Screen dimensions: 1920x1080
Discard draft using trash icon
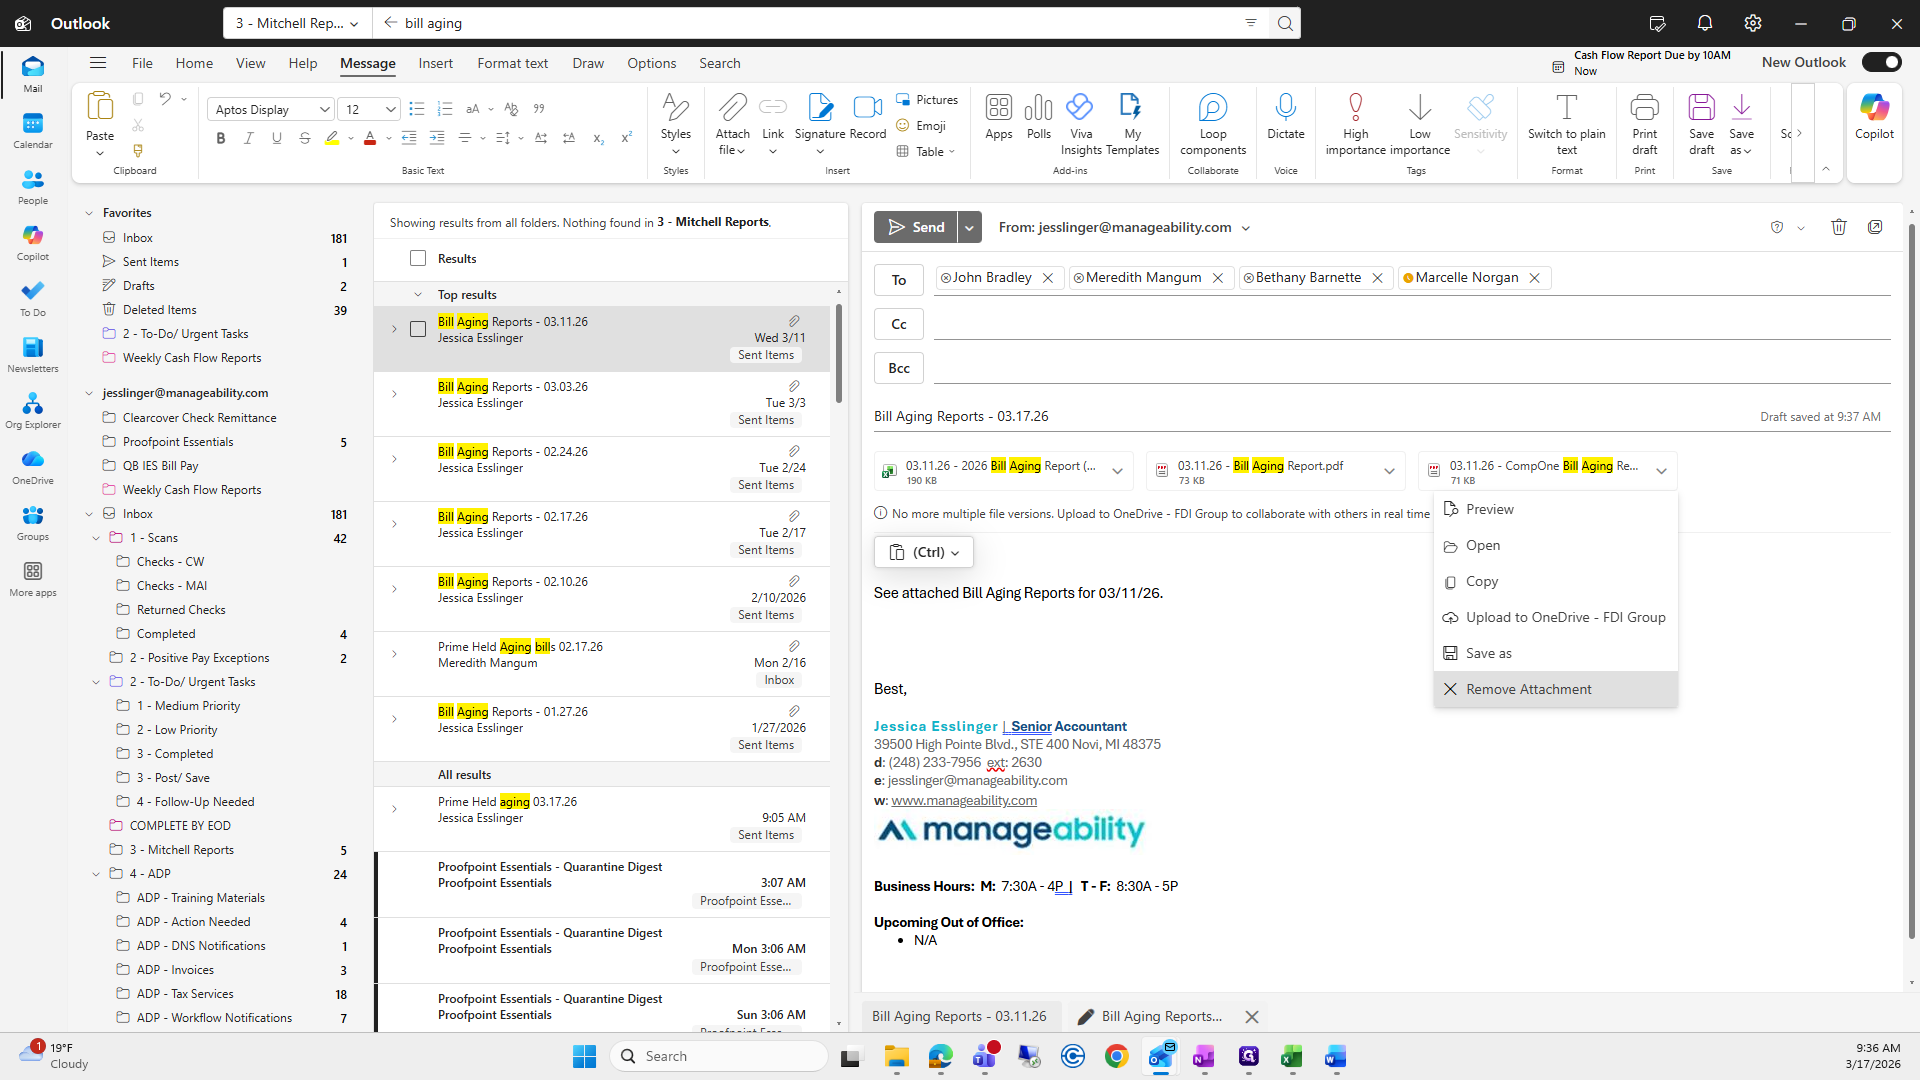[1838, 227]
